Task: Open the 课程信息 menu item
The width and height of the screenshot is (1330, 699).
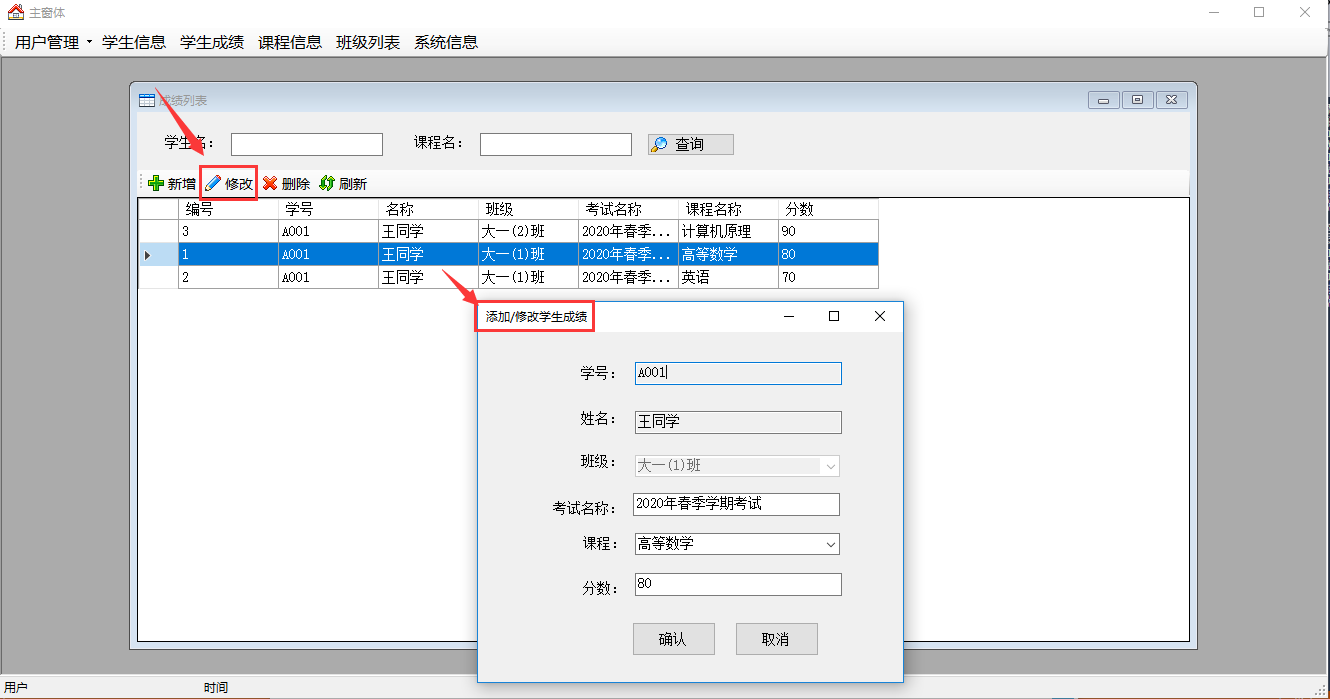Action: (x=290, y=42)
